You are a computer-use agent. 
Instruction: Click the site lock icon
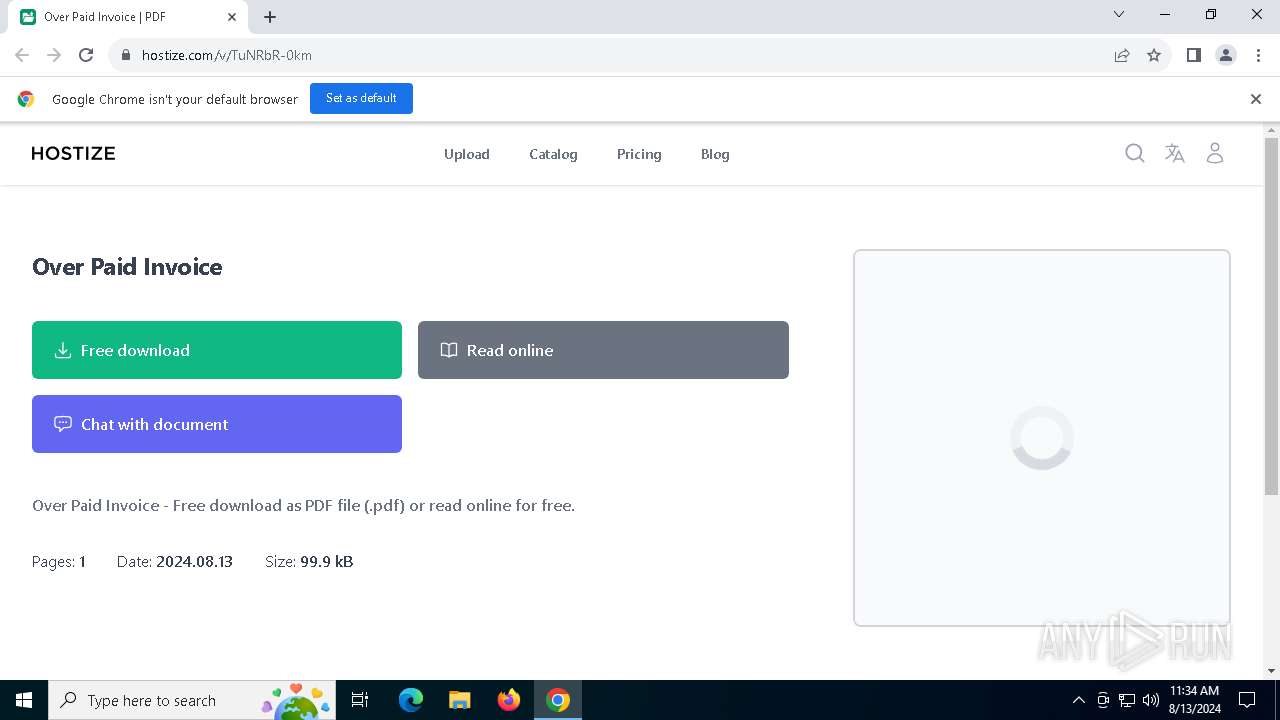tap(126, 55)
